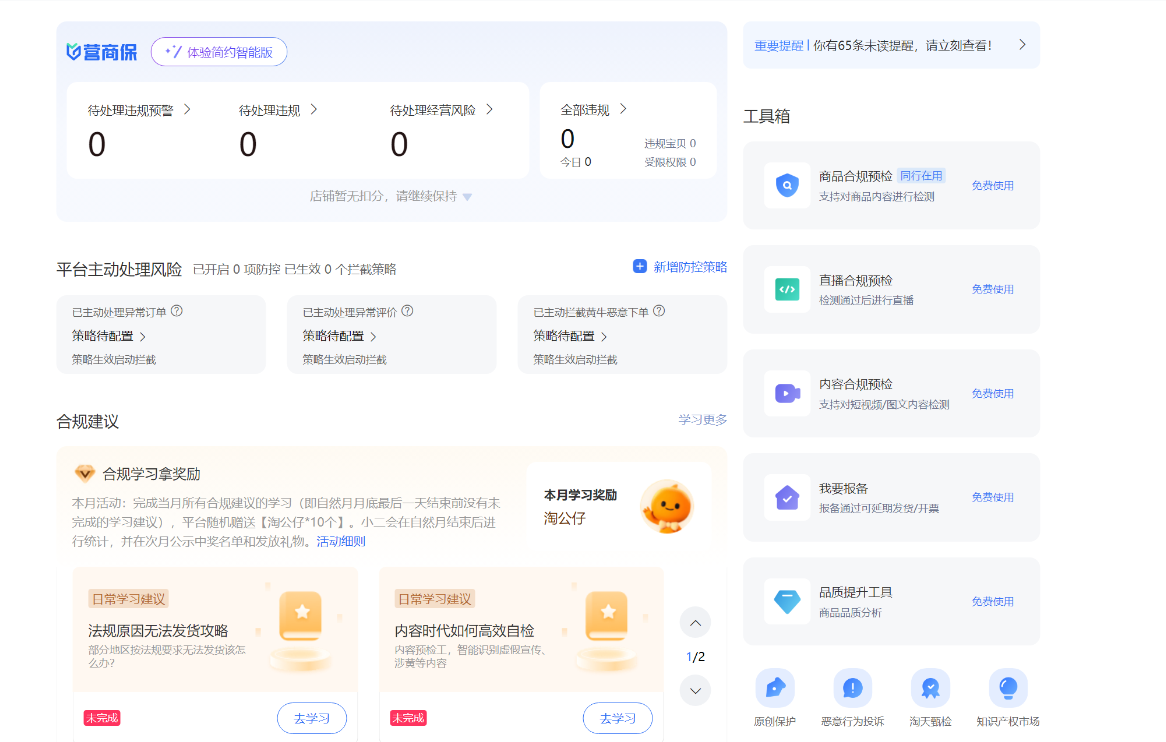Show next learning card with down arrow
Image resolution: width=1166 pixels, height=742 pixels.
[x=695, y=690]
